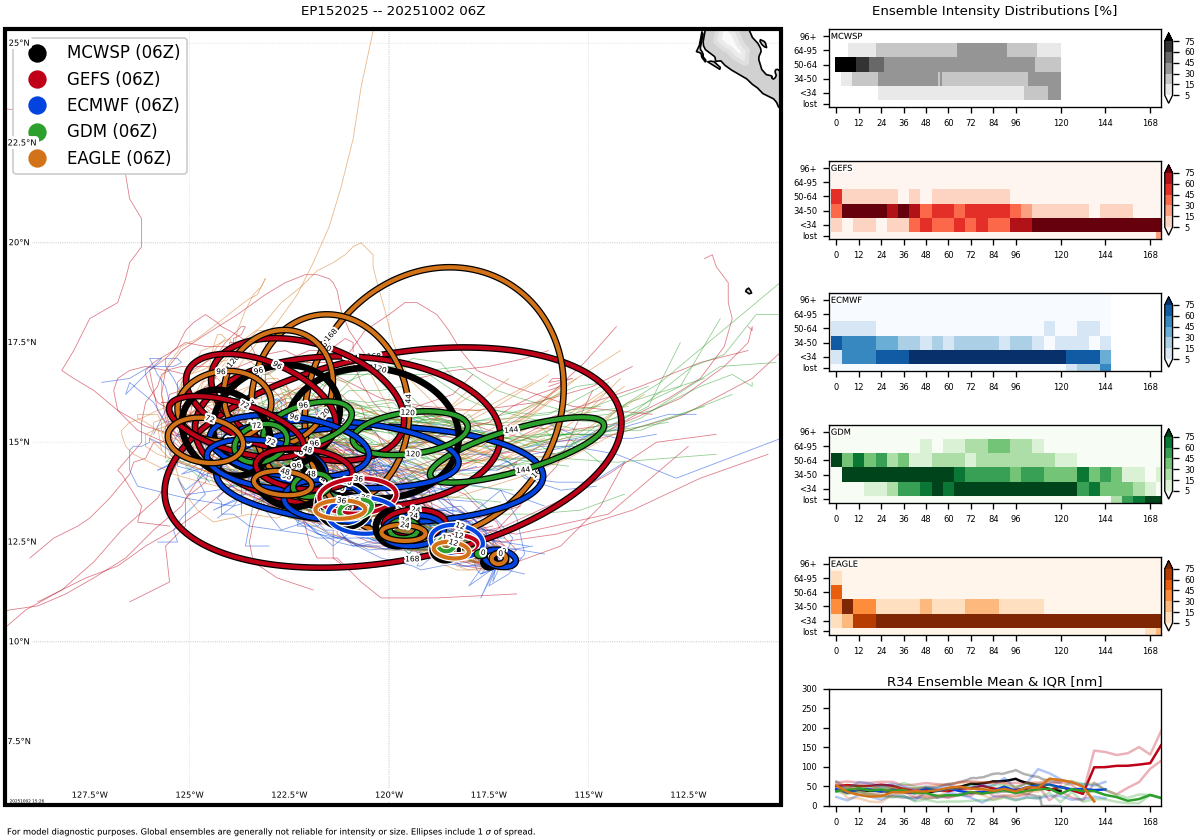Click the 'ECMWF' label inside the blue heatmap
This screenshot has width=1200, height=840.
coord(845,300)
